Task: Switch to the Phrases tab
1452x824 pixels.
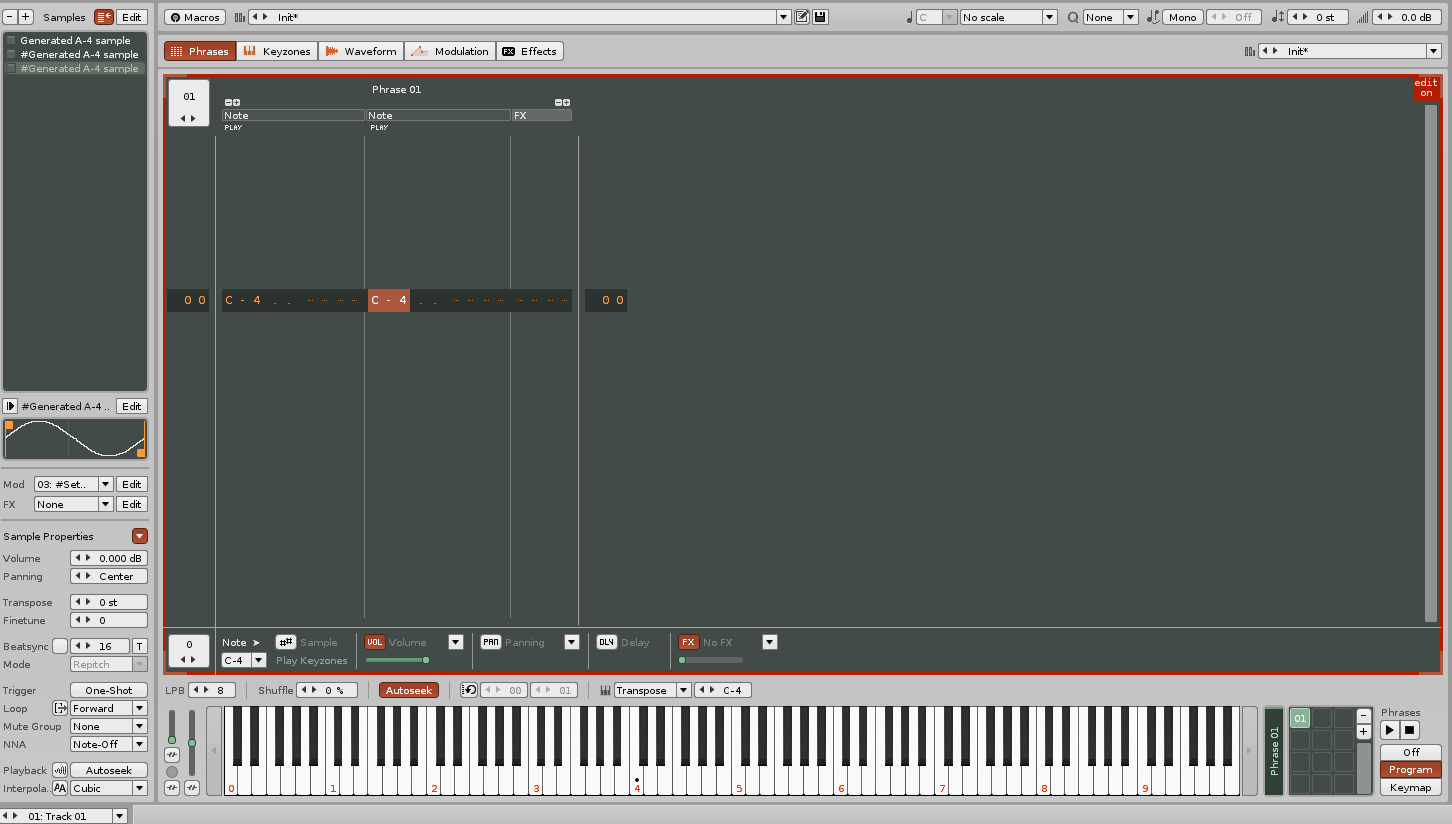Action: [199, 51]
